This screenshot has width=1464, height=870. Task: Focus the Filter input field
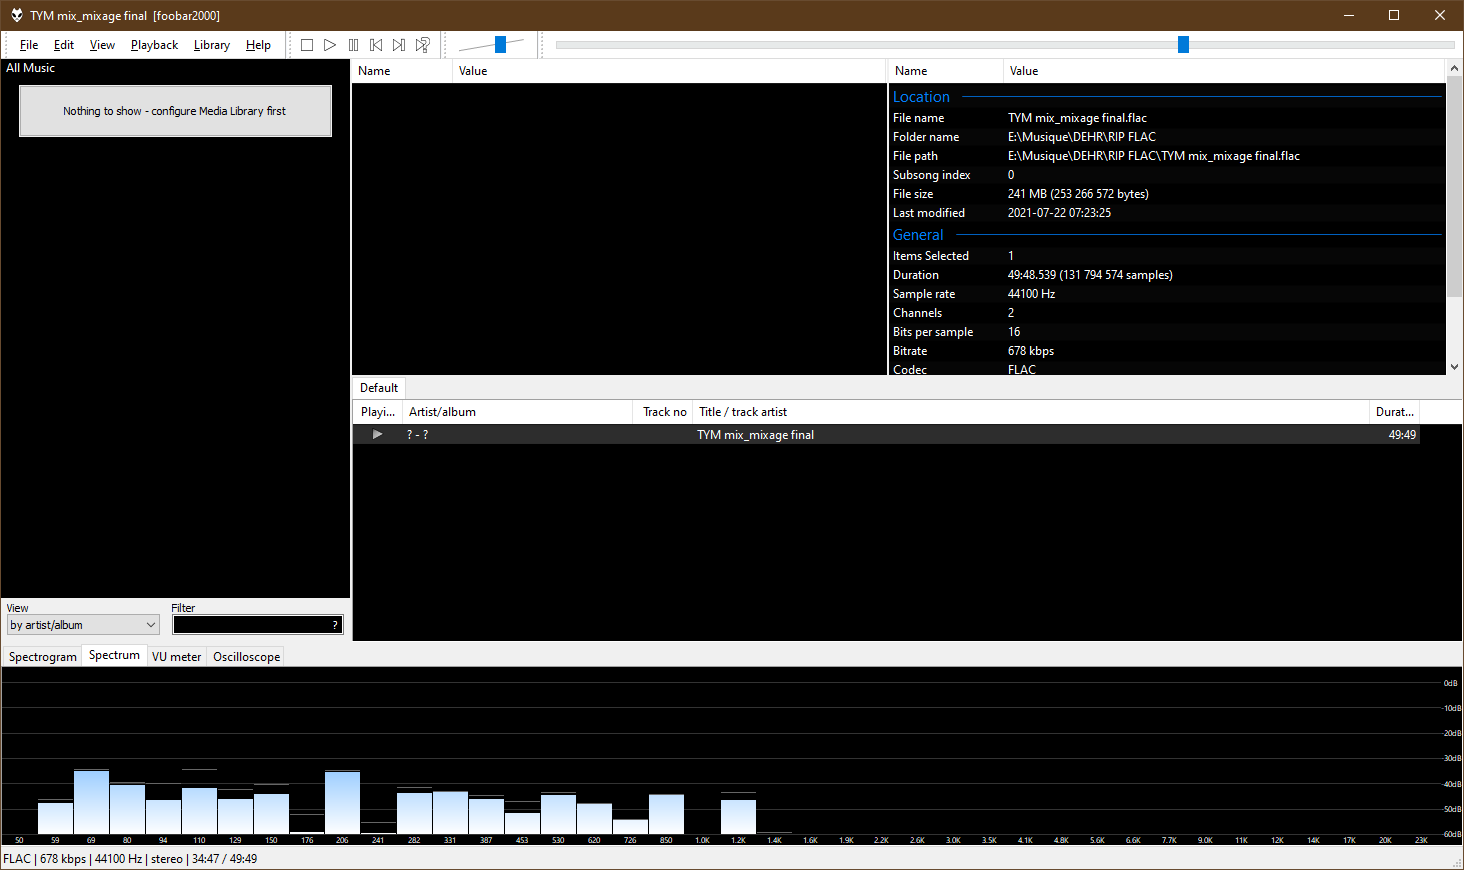tap(258, 625)
